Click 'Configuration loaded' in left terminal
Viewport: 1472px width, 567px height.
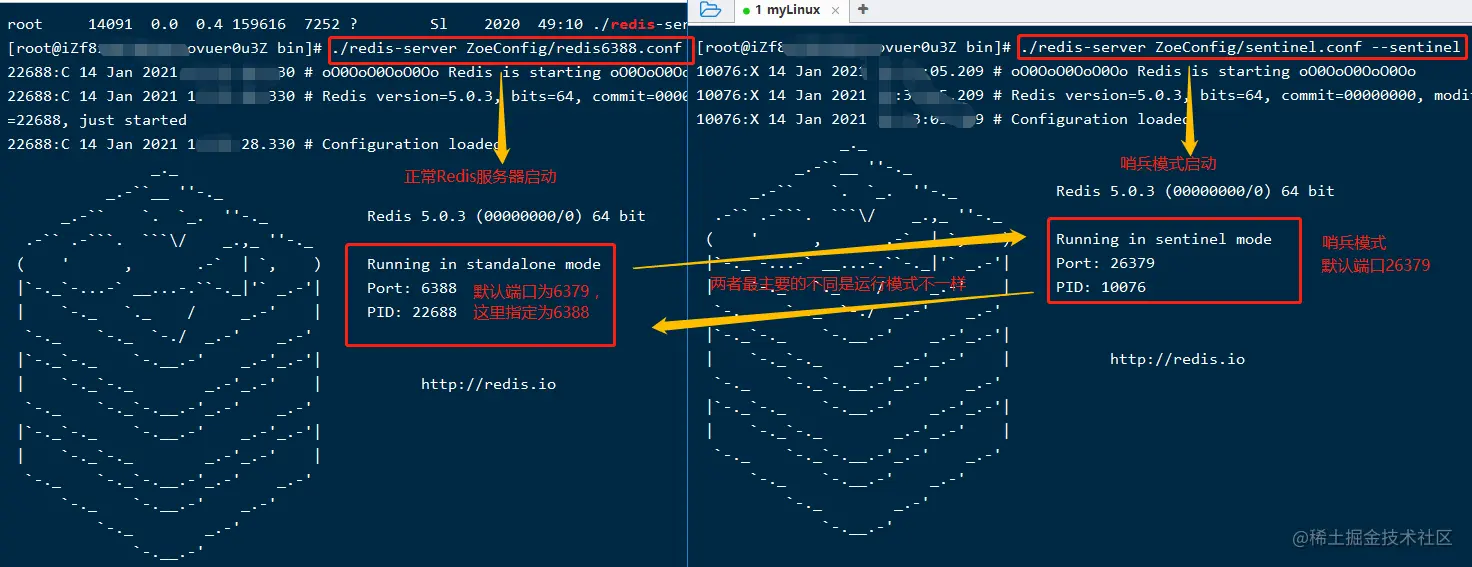coord(411,144)
